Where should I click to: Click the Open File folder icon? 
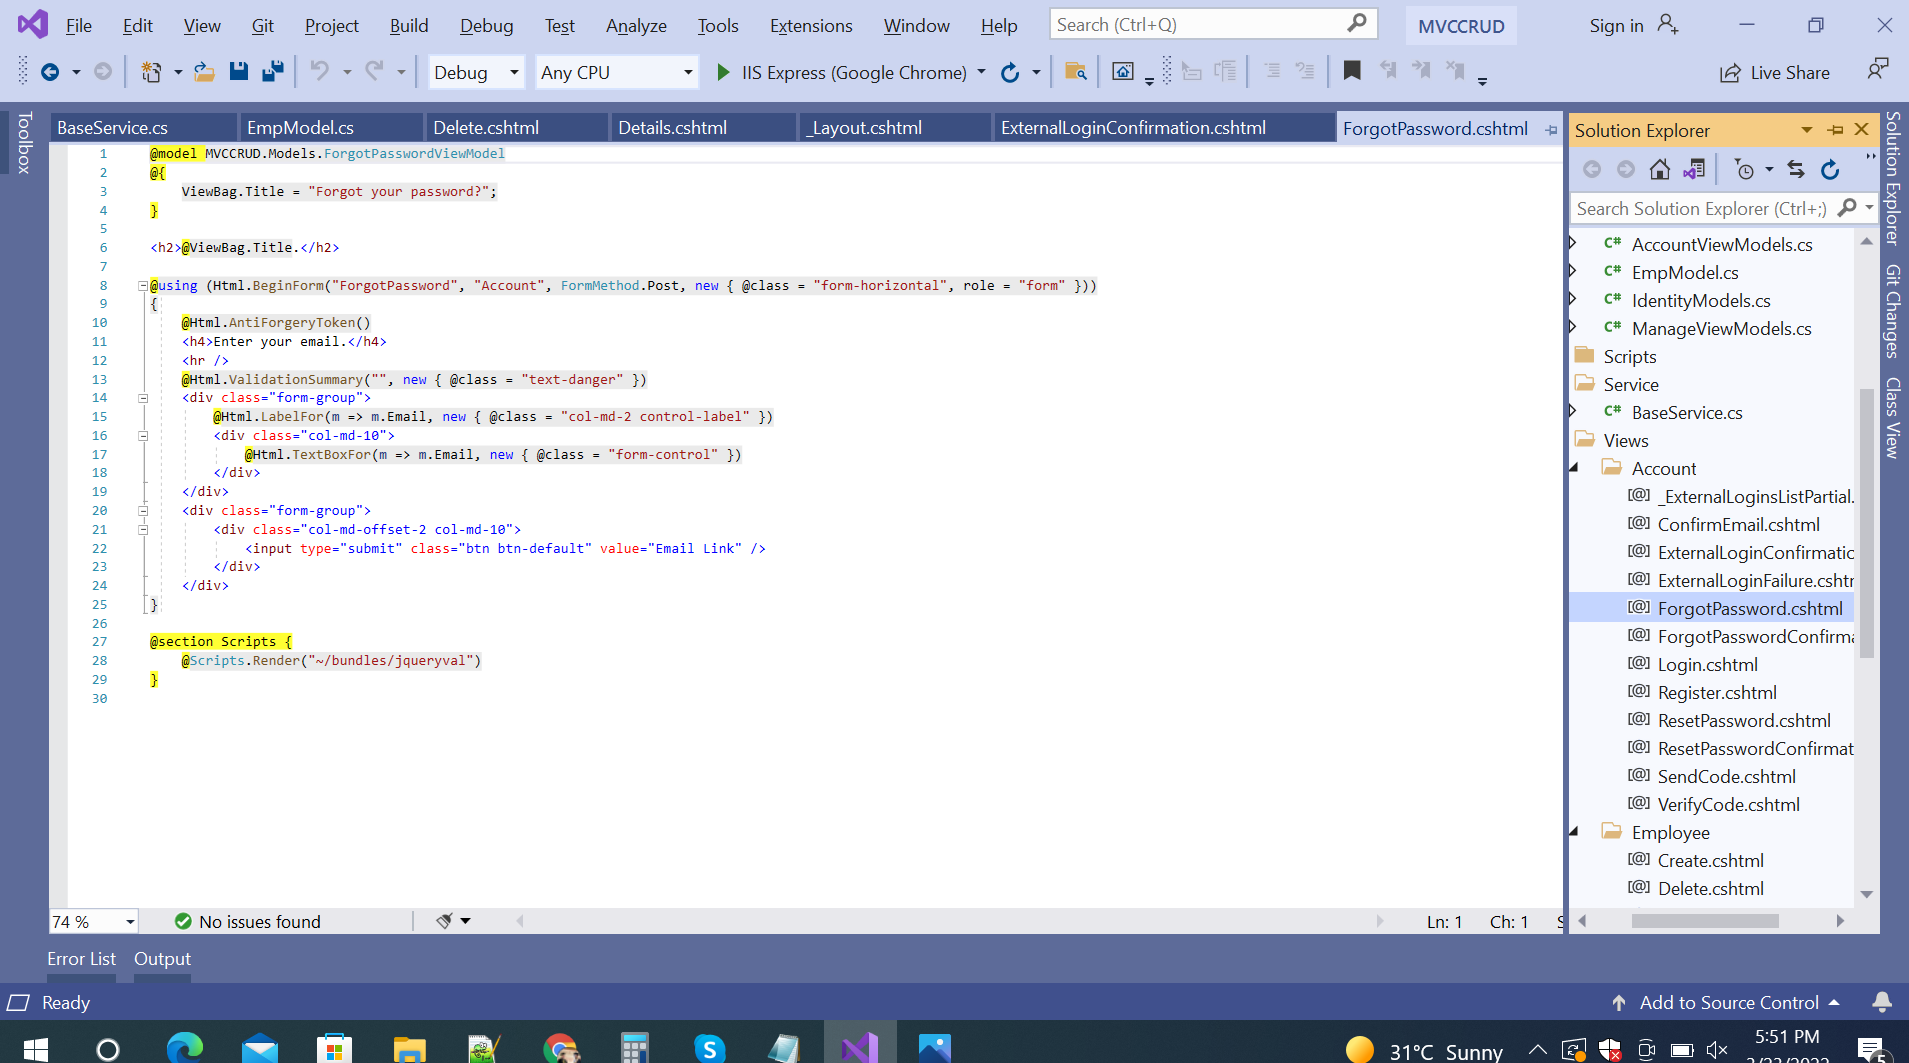click(x=204, y=71)
